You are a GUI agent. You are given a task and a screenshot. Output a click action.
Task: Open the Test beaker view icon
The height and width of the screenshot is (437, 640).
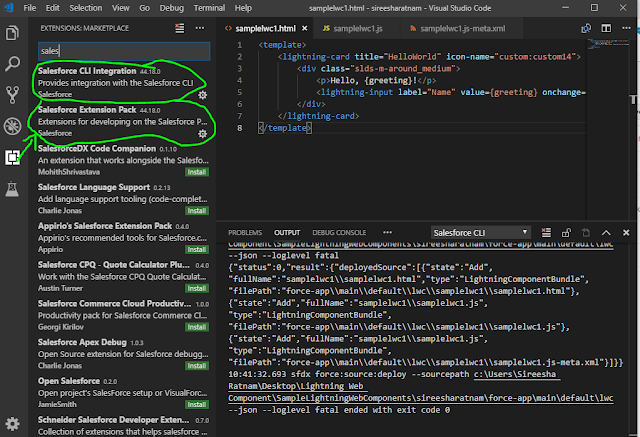pos(12,189)
